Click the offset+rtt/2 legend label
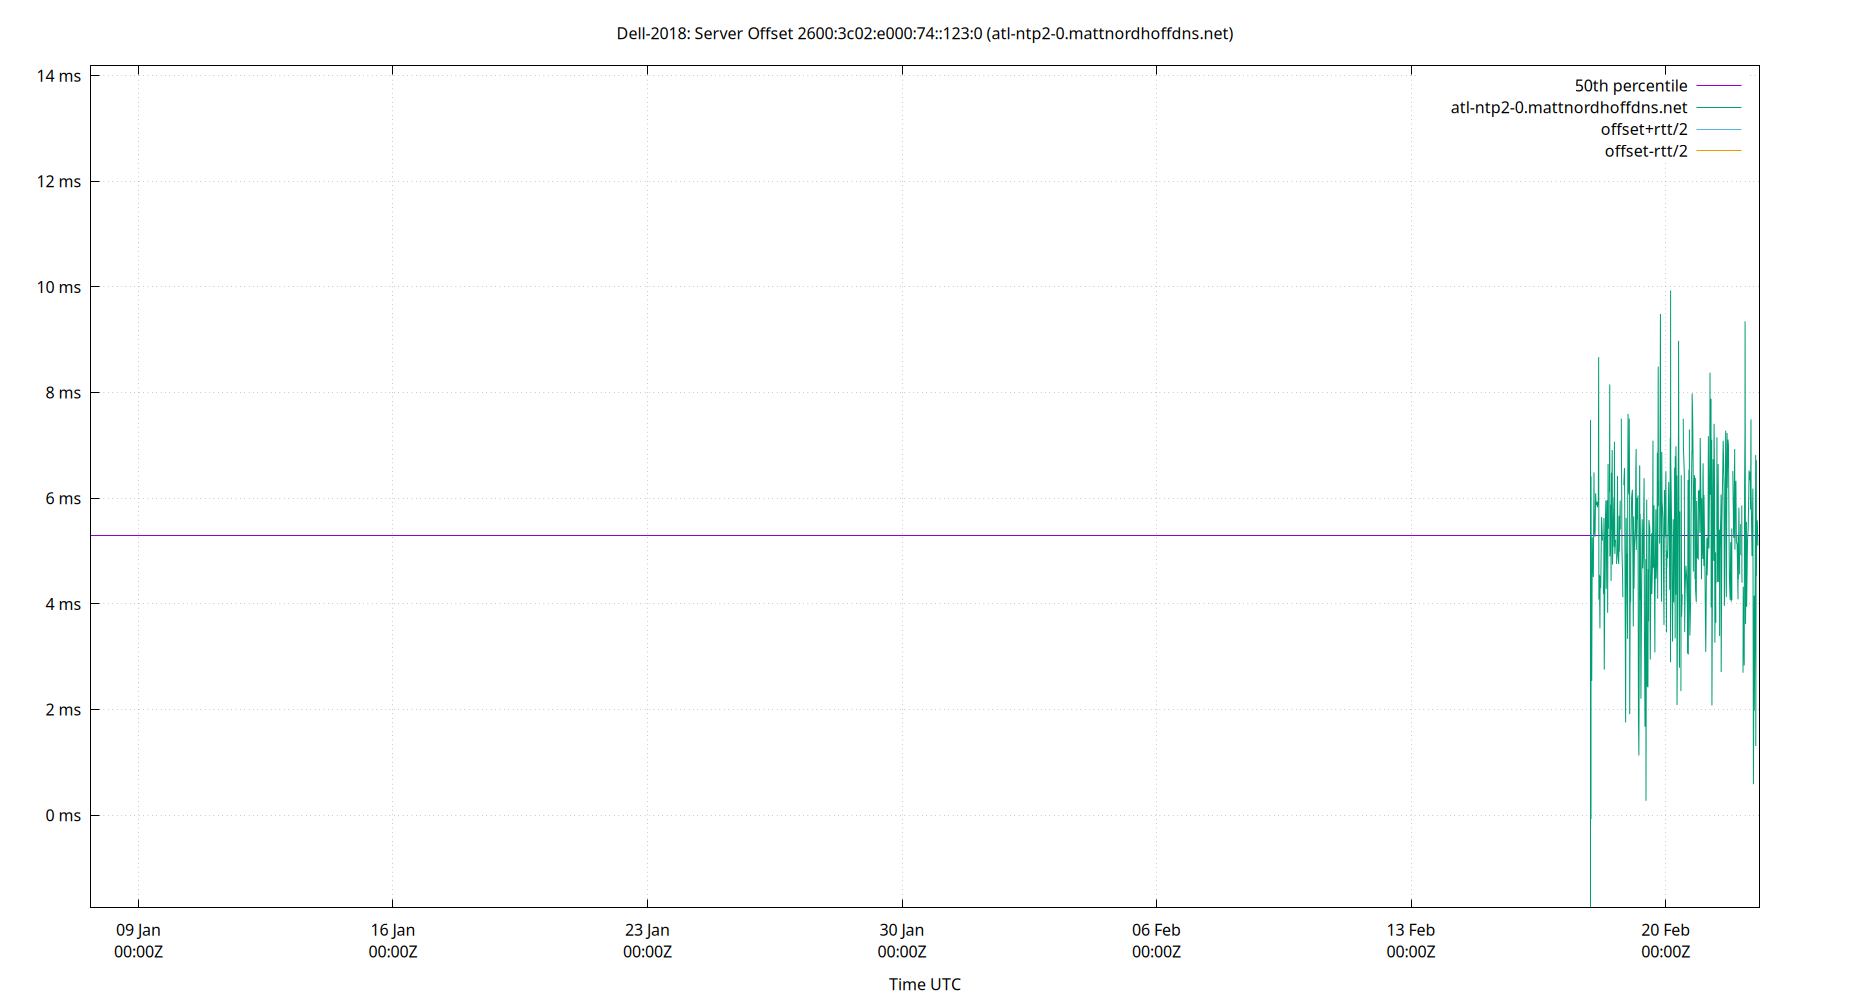Screen dimensions: 1850x1000 (1643, 129)
